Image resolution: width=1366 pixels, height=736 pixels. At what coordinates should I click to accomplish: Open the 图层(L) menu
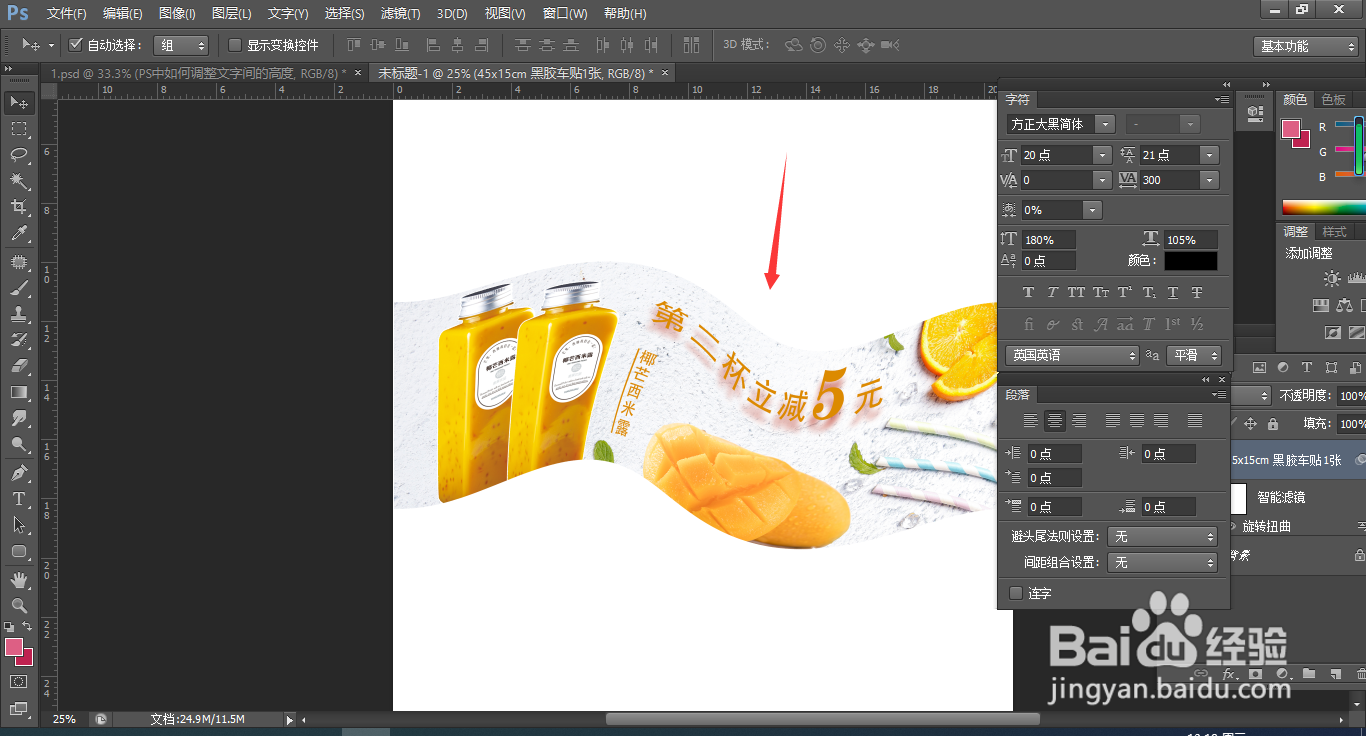click(x=232, y=13)
